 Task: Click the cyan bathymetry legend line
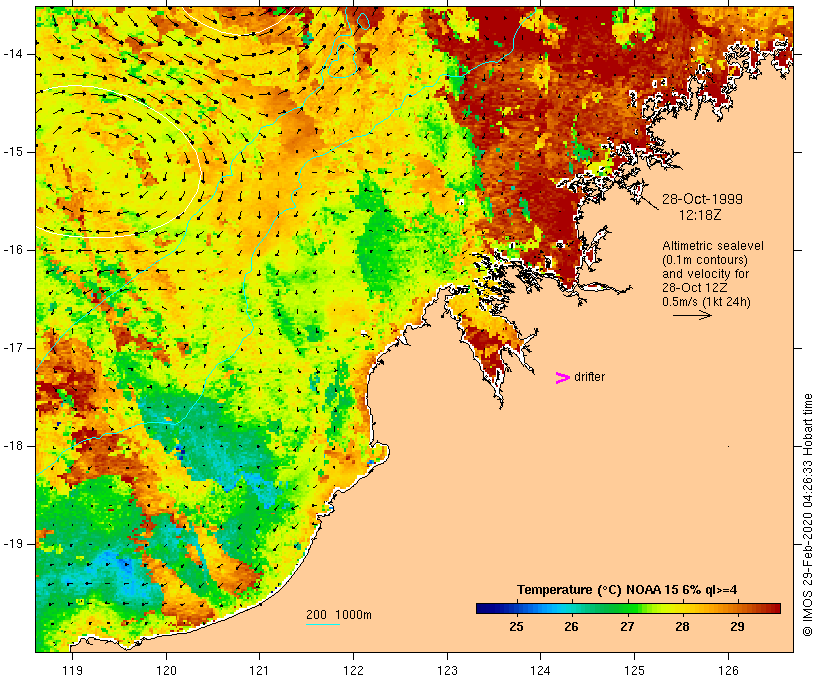323,624
